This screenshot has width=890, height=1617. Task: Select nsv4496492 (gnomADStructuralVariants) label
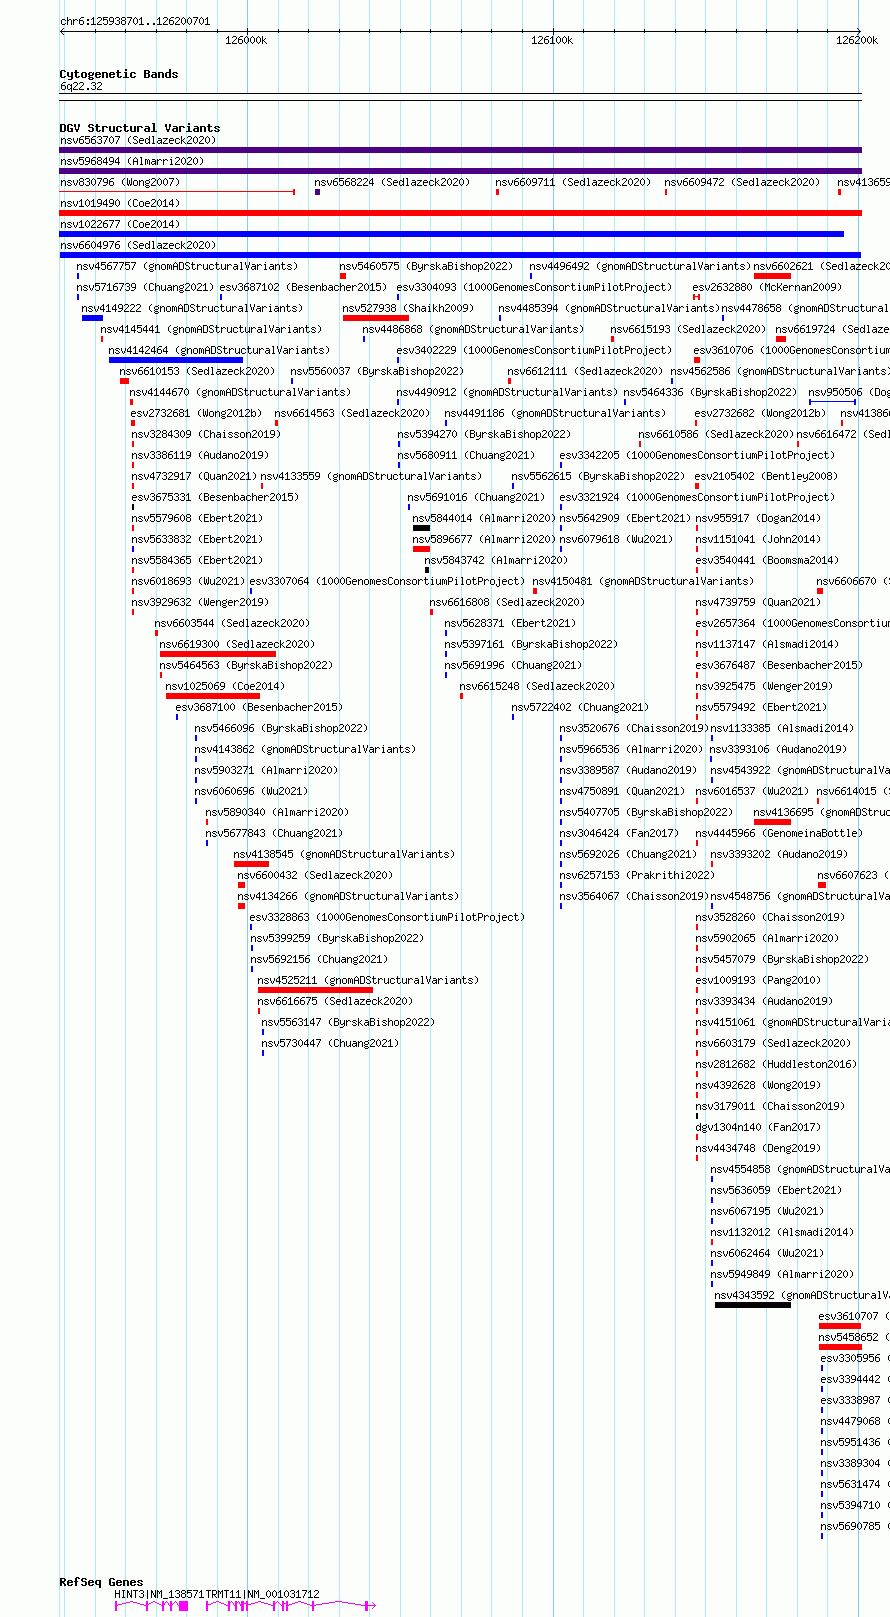point(640,266)
